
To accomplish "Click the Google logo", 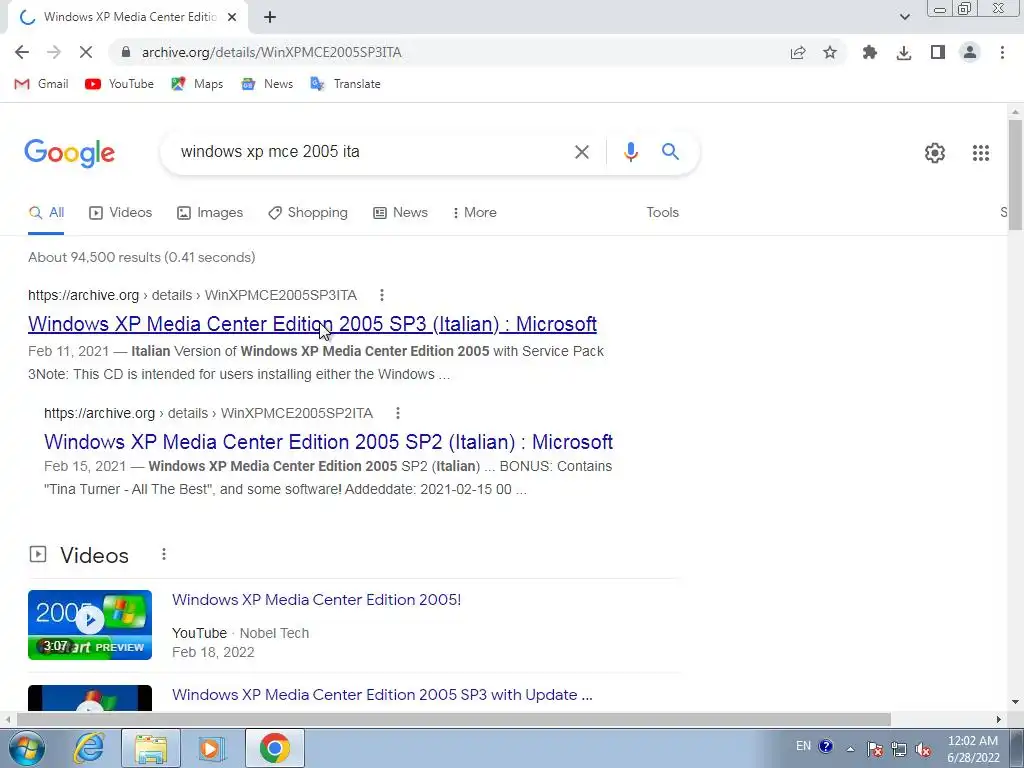I will click(x=69, y=153).
